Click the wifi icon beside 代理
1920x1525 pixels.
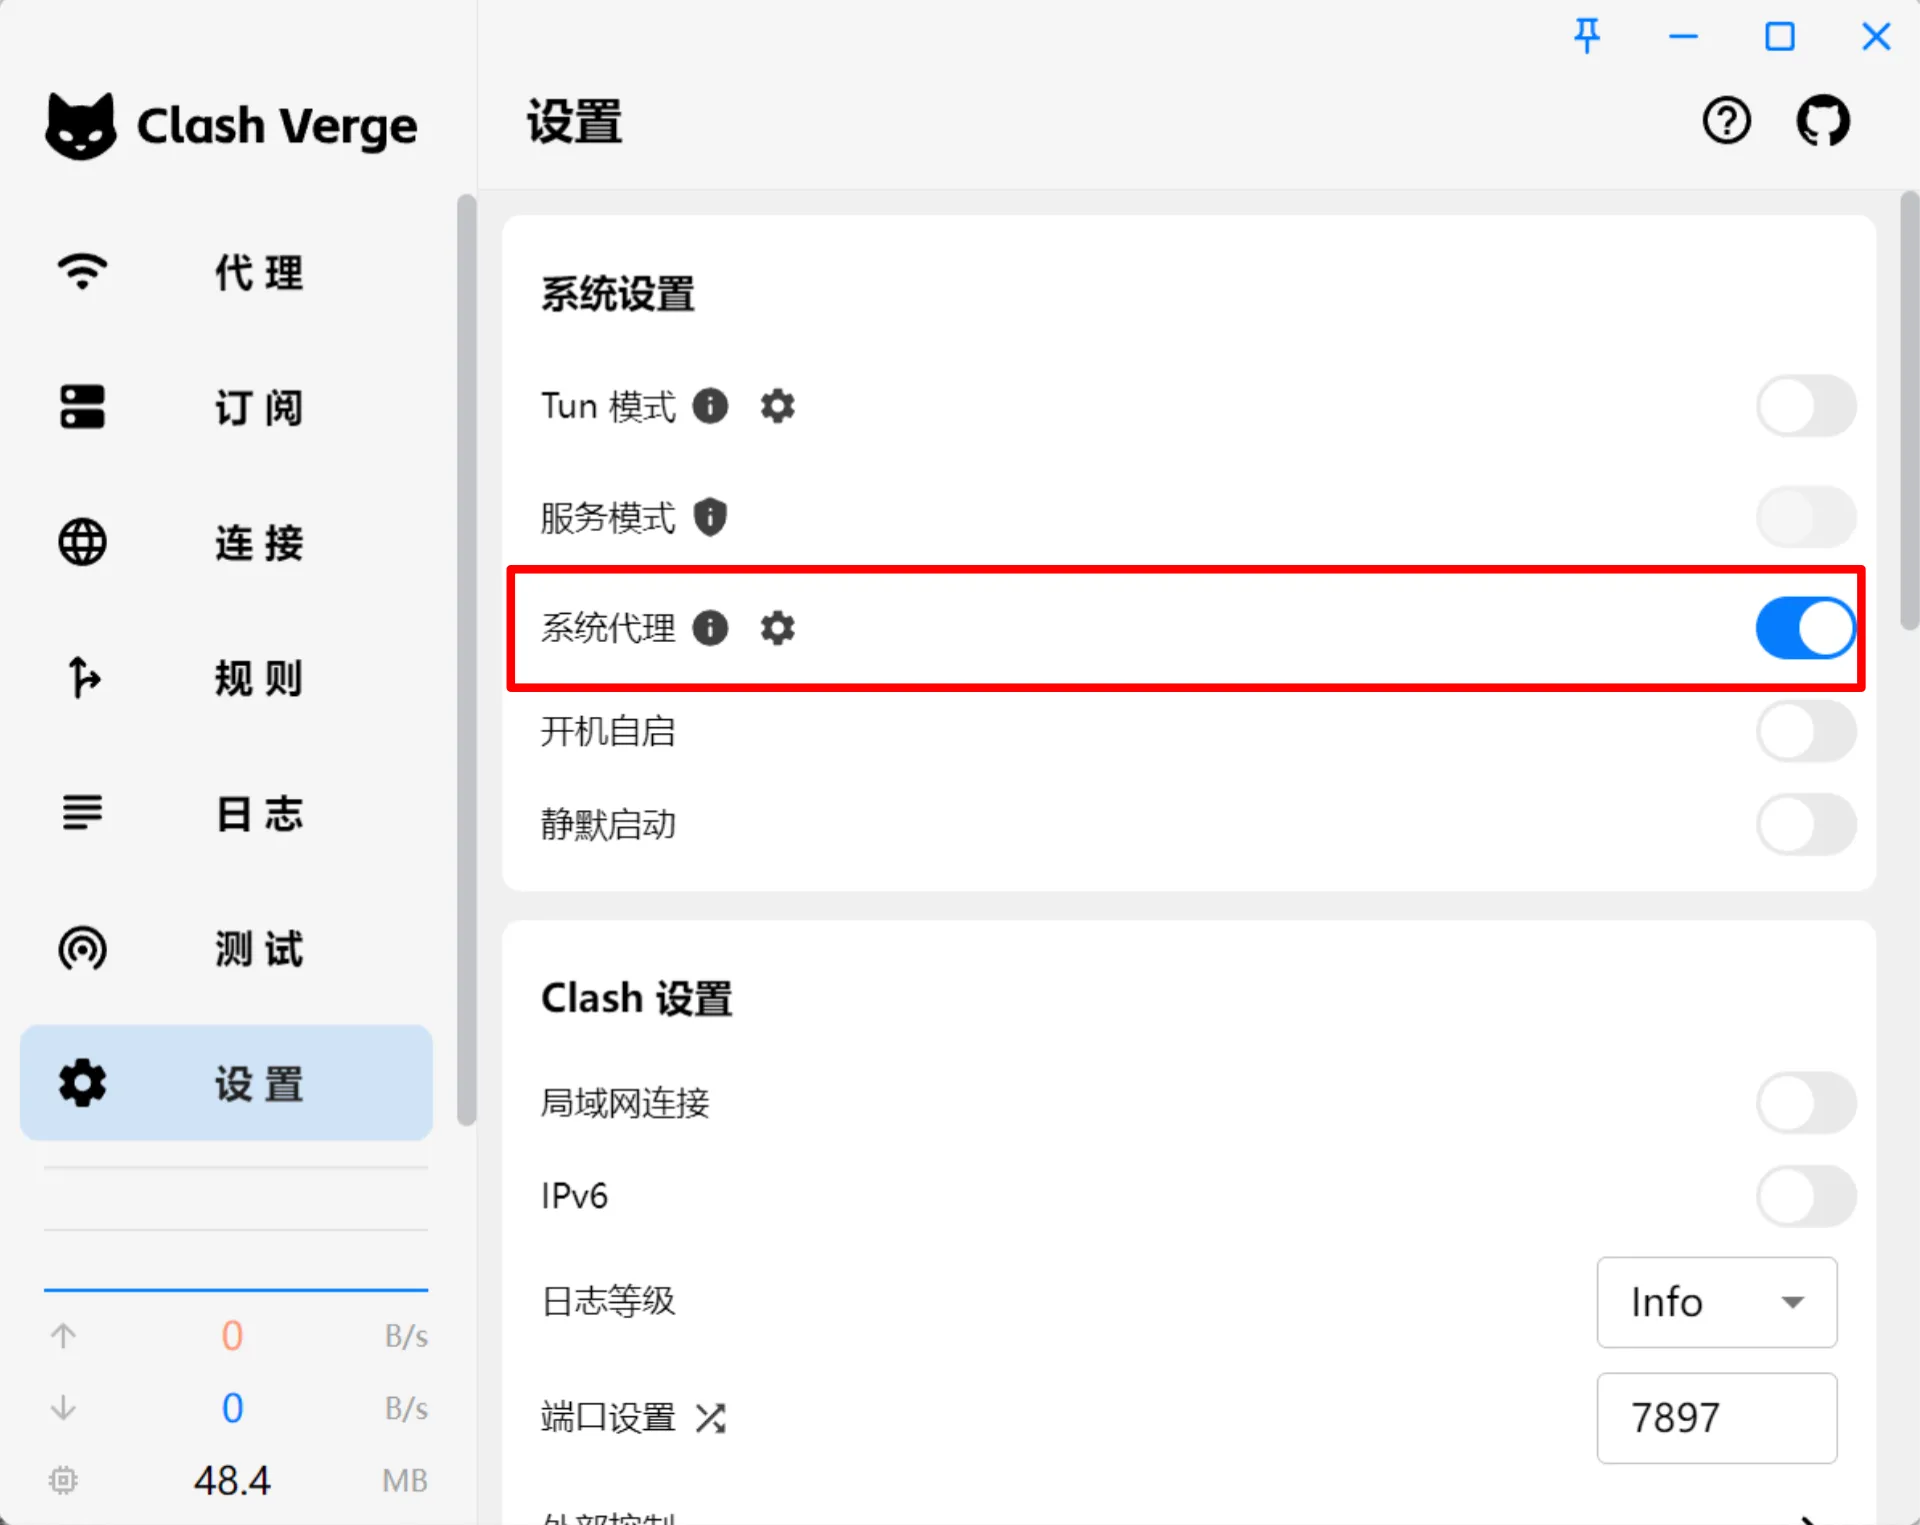click(82, 272)
